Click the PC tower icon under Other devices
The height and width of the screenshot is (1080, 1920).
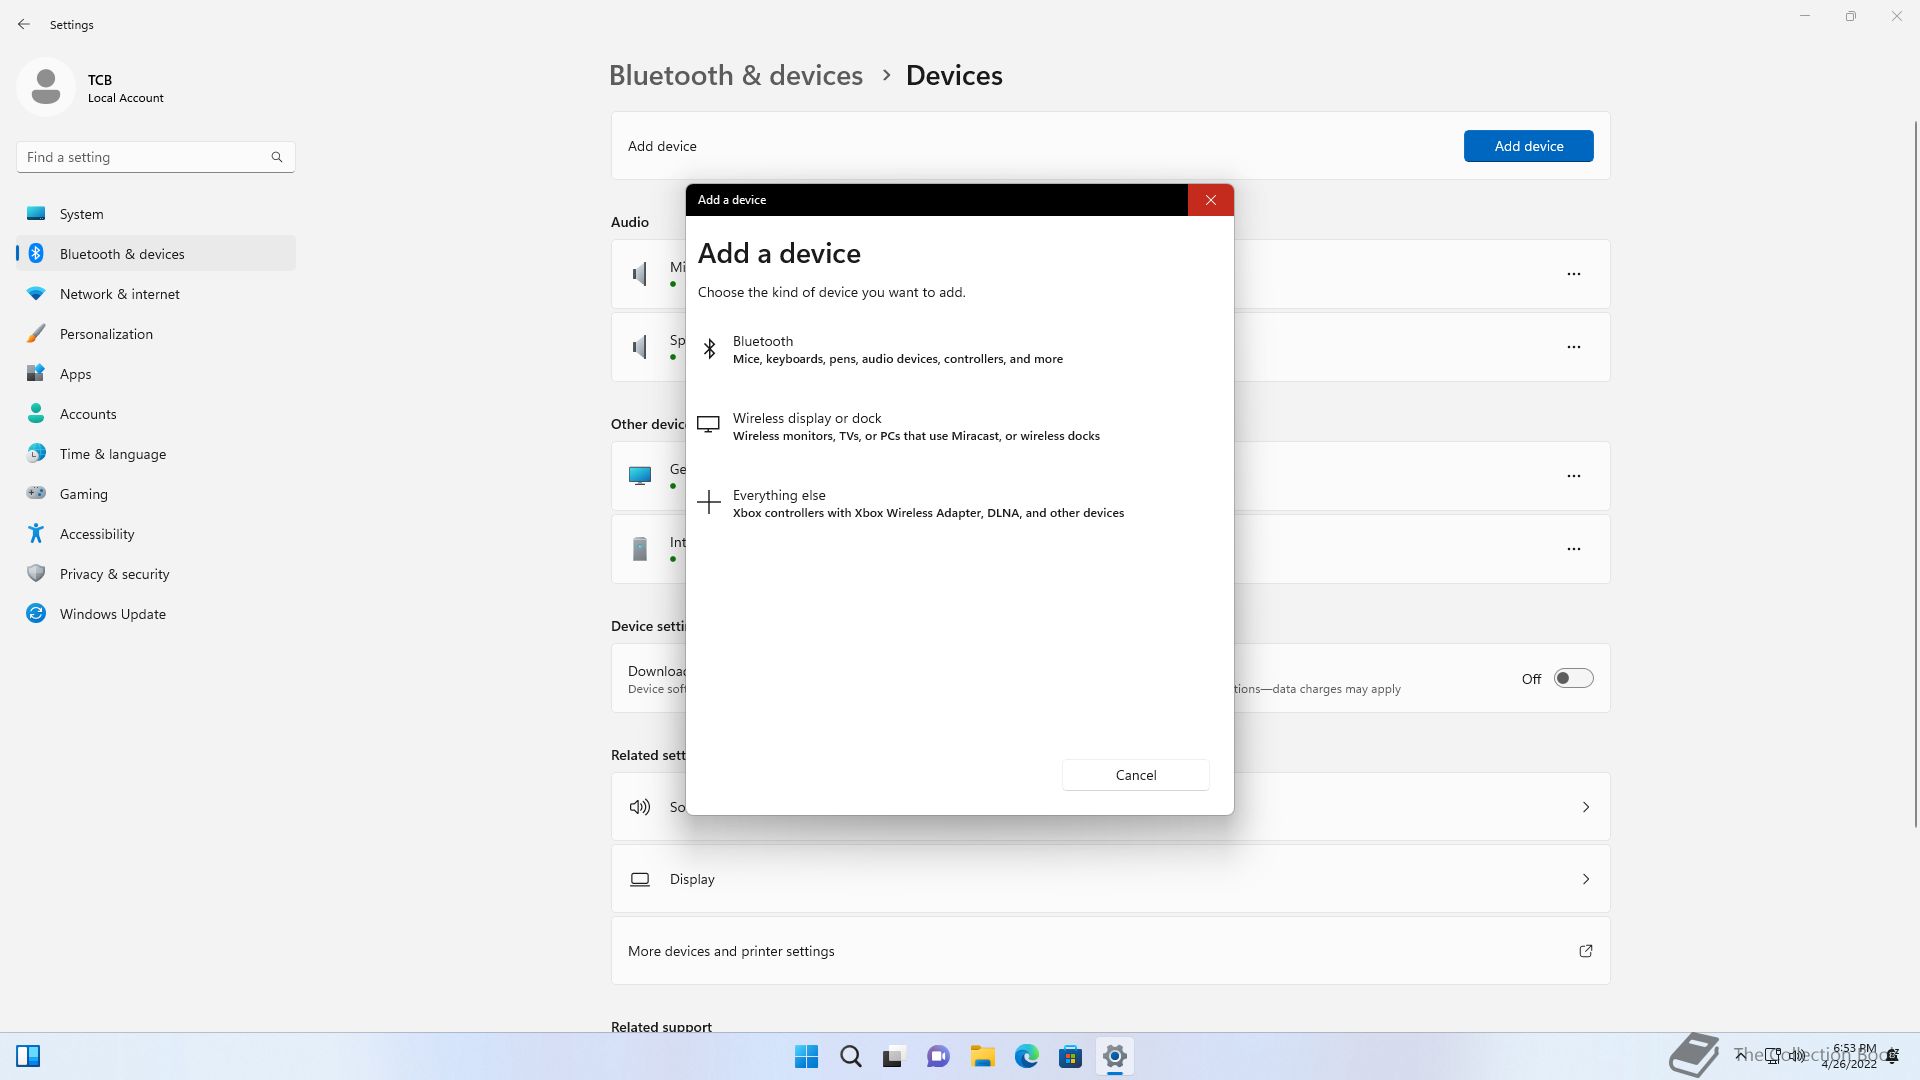[x=640, y=549]
